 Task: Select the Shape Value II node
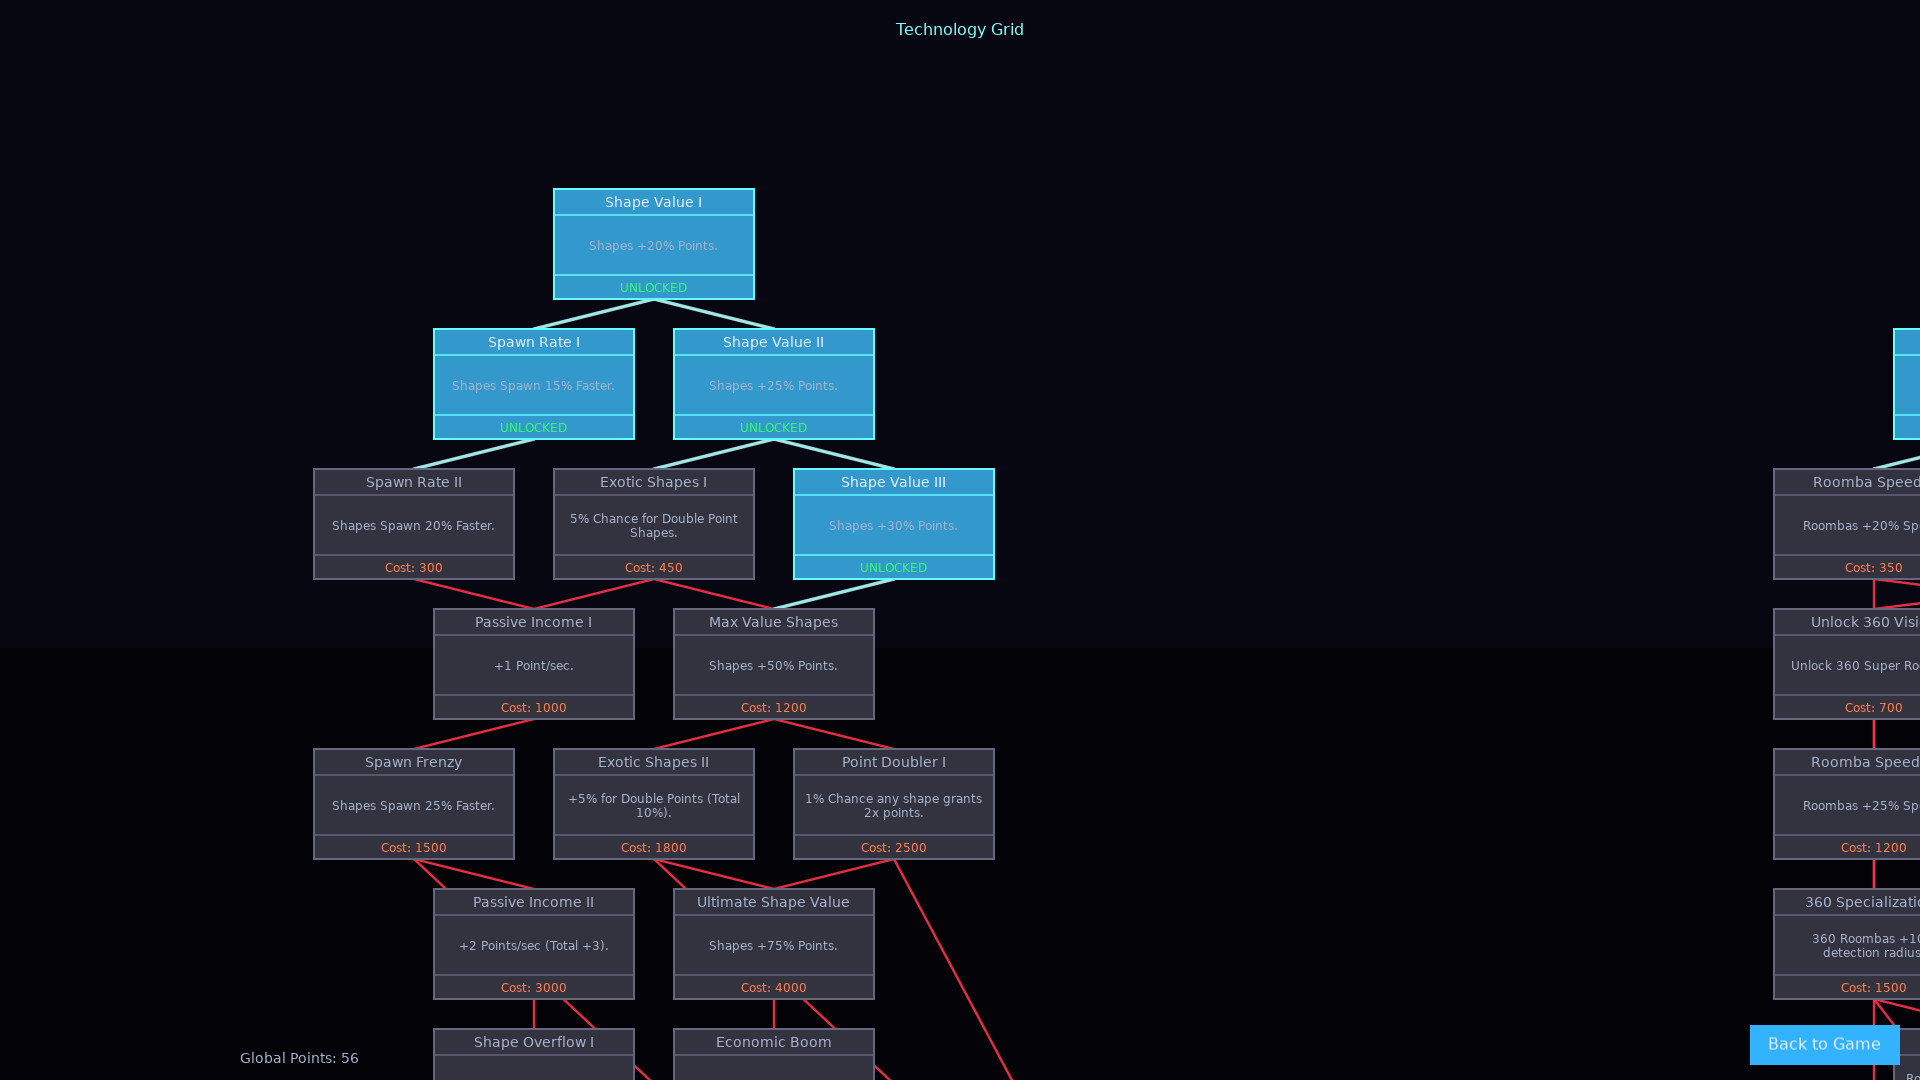click(x=774, y=384)
